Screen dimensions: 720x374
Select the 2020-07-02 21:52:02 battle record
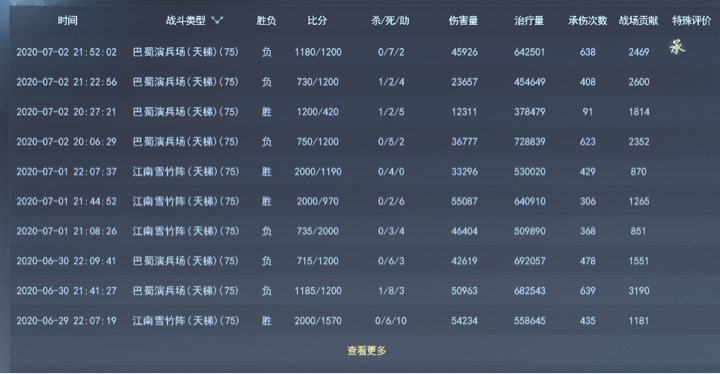(x=364, y=52)
